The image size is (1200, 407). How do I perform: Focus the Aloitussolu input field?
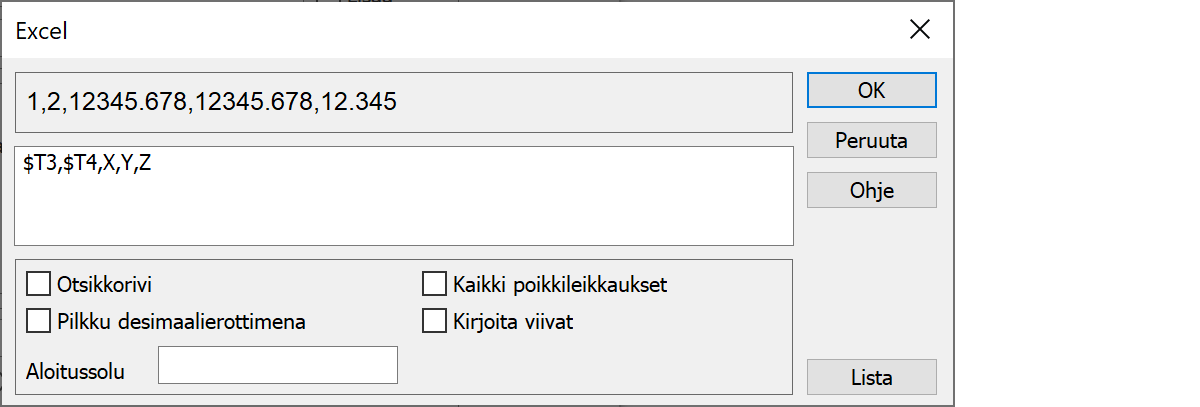pos(278,365)
